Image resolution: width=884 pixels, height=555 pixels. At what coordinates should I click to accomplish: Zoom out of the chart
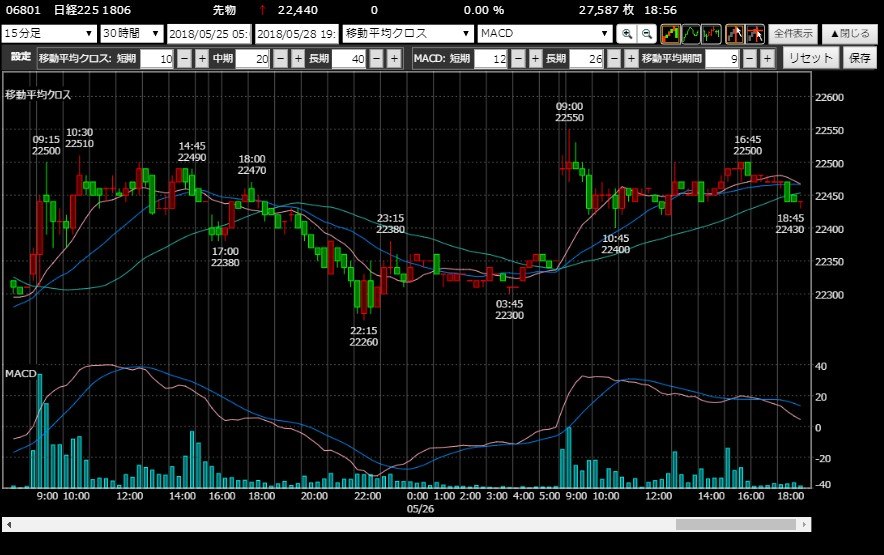pyautogui.click(x=647, y=34)
